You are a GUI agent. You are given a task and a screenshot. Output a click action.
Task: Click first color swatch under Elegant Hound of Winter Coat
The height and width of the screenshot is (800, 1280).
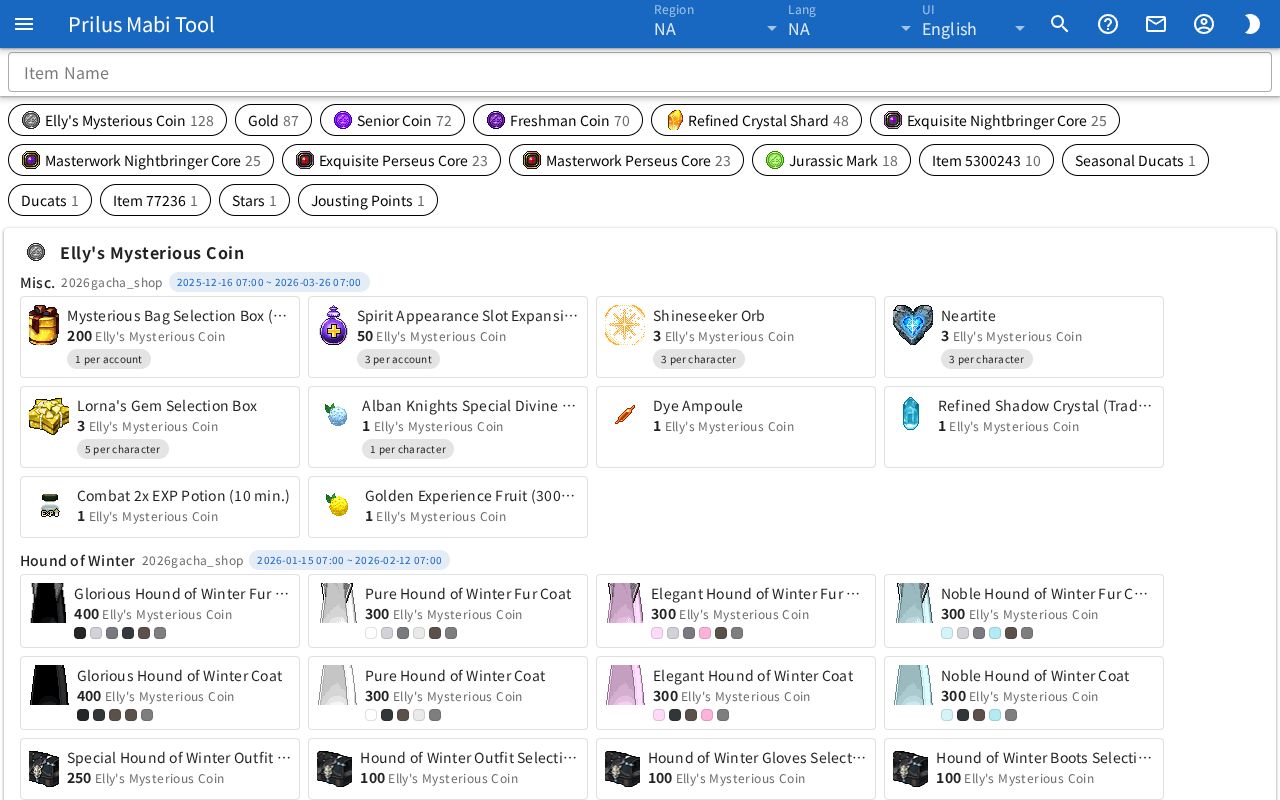659,715
